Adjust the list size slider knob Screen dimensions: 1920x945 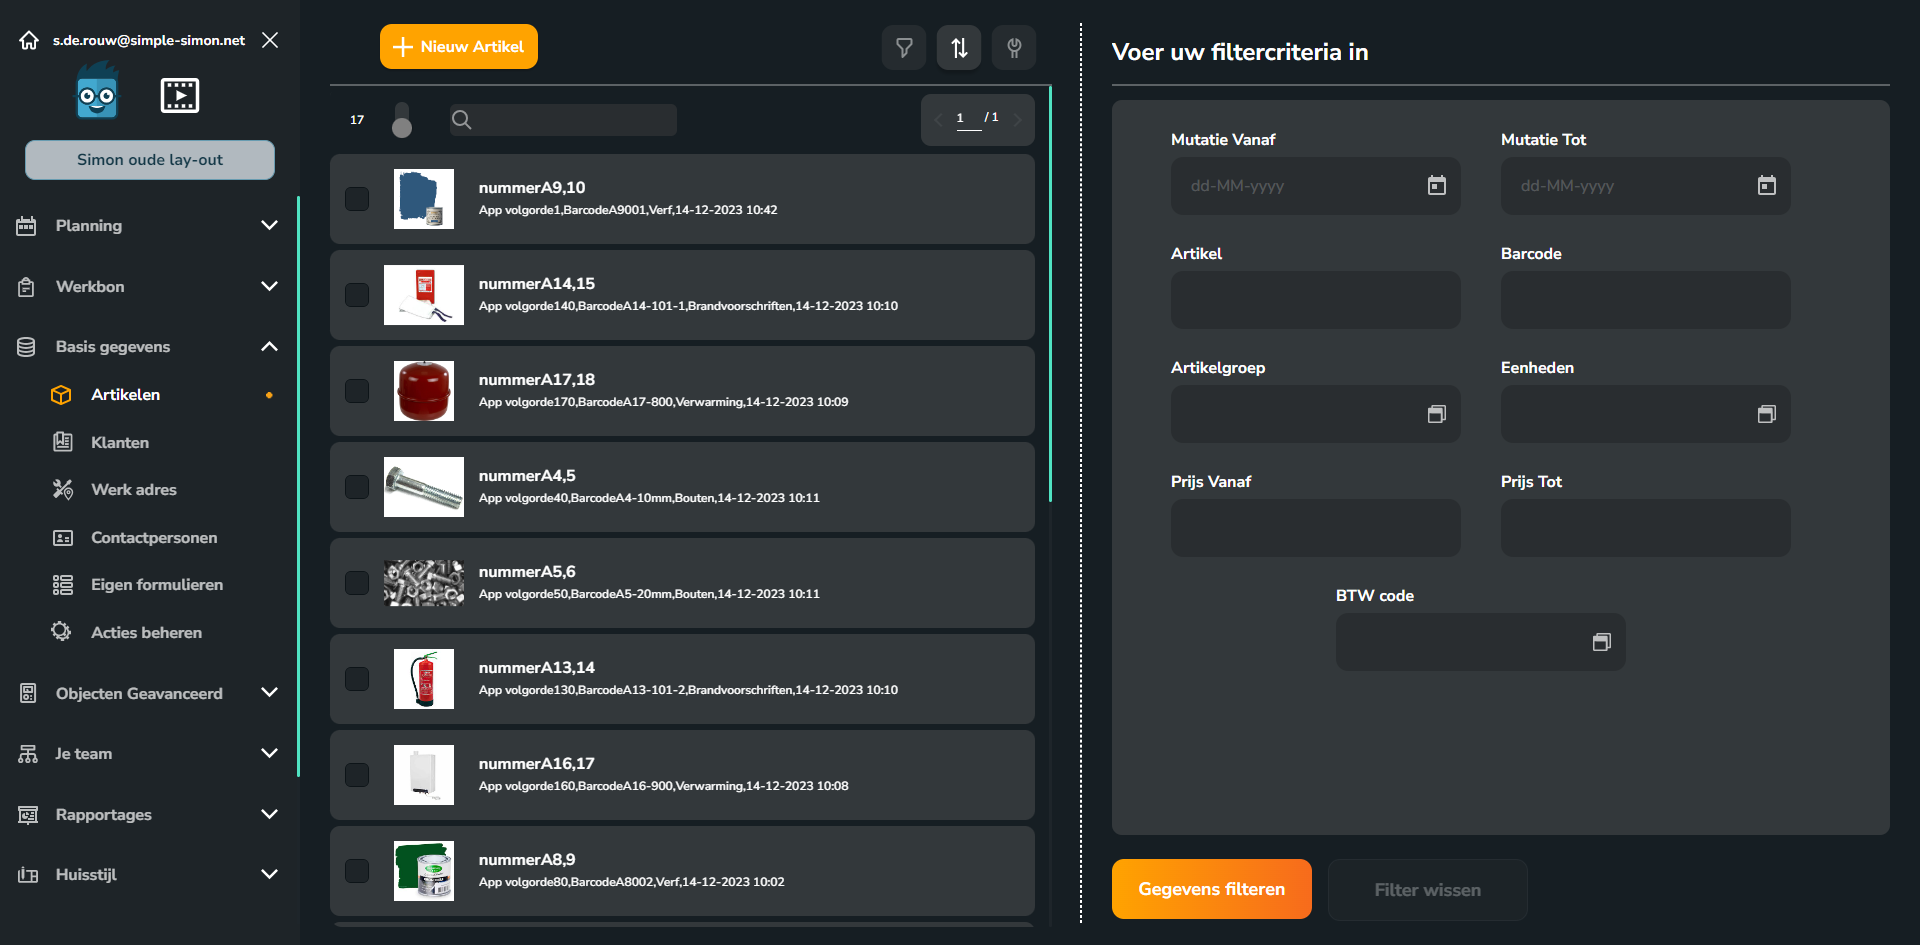[x=402, y=127]
